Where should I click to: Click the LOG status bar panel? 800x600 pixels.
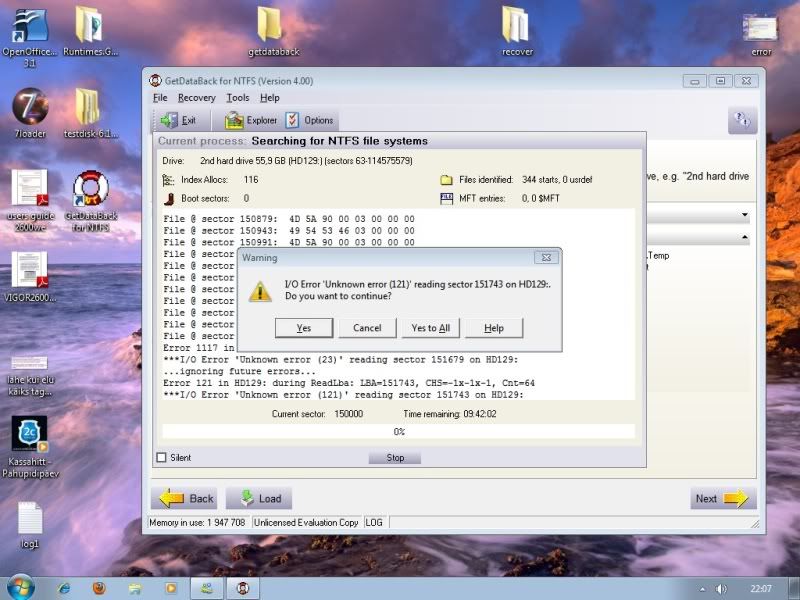[x=374, y=522]
